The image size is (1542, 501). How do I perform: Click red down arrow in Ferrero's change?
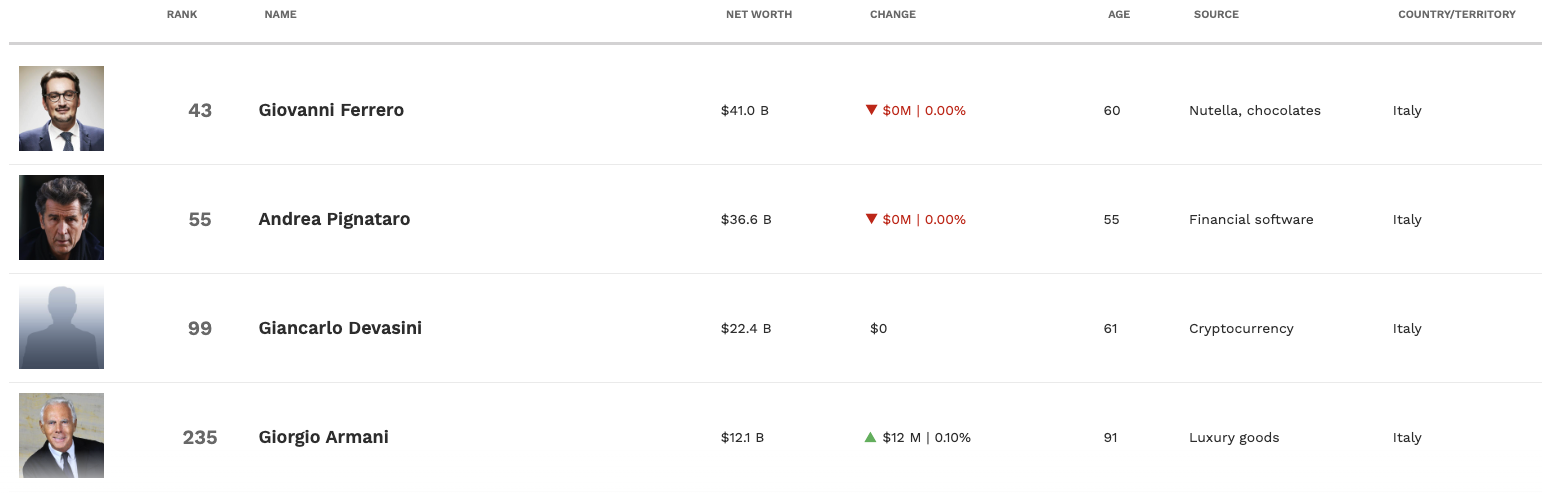tap(871, 110)
